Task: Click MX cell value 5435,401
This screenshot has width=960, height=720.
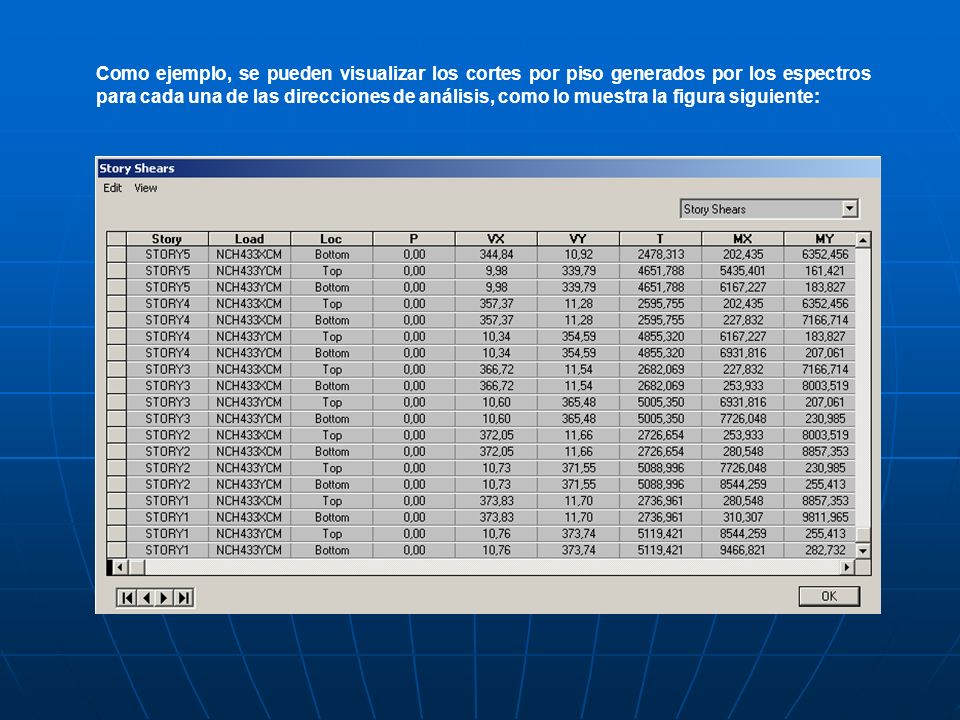Action: pos(743,271)
